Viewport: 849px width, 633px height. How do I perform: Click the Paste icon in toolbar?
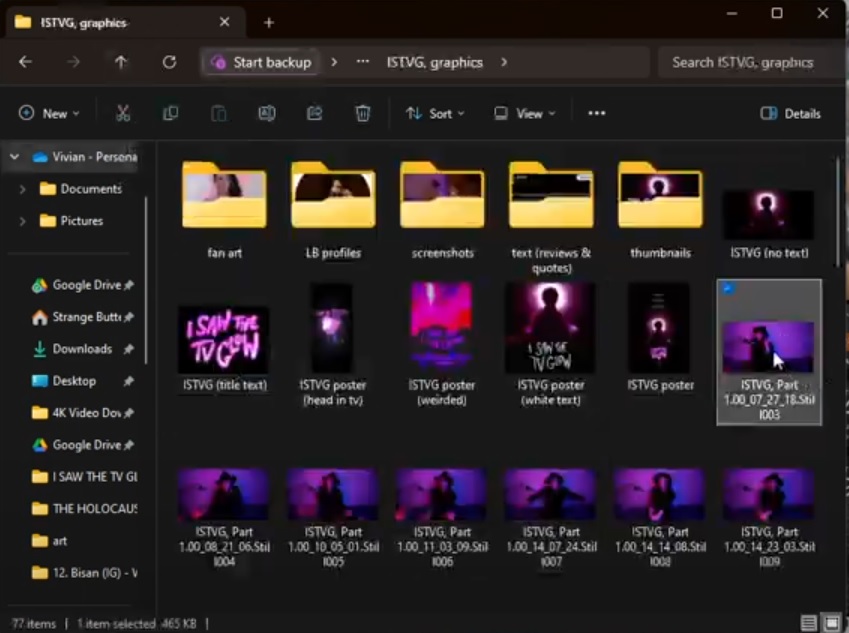[219, 113]
